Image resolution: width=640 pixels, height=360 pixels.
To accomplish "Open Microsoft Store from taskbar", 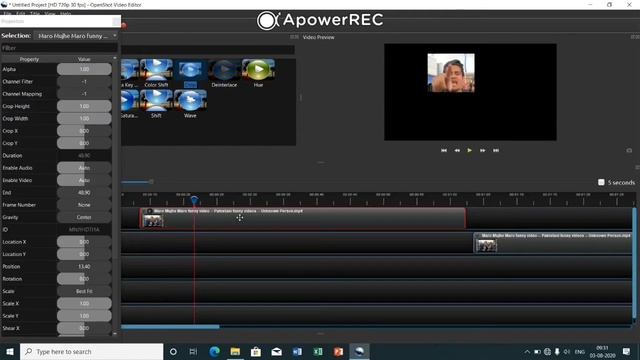I will pos(256,351).
